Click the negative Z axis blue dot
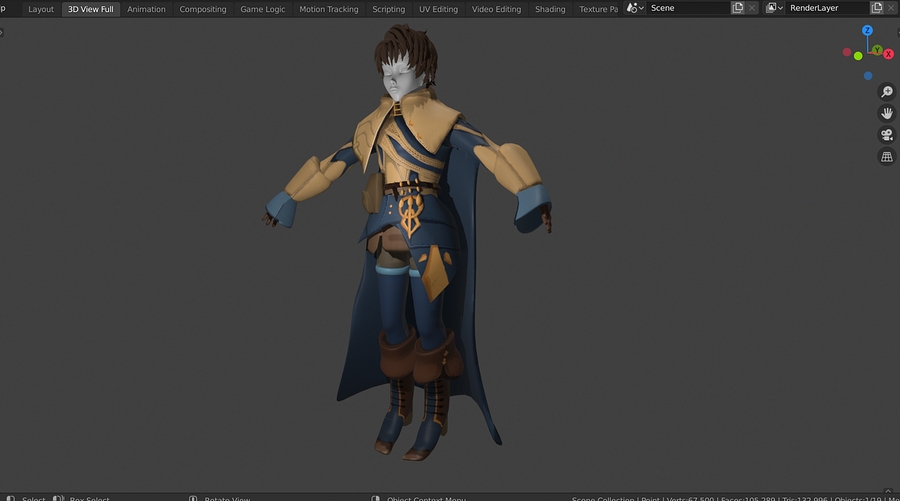The width and height of the screenshot is (900, 501). (x=868, y=76)
